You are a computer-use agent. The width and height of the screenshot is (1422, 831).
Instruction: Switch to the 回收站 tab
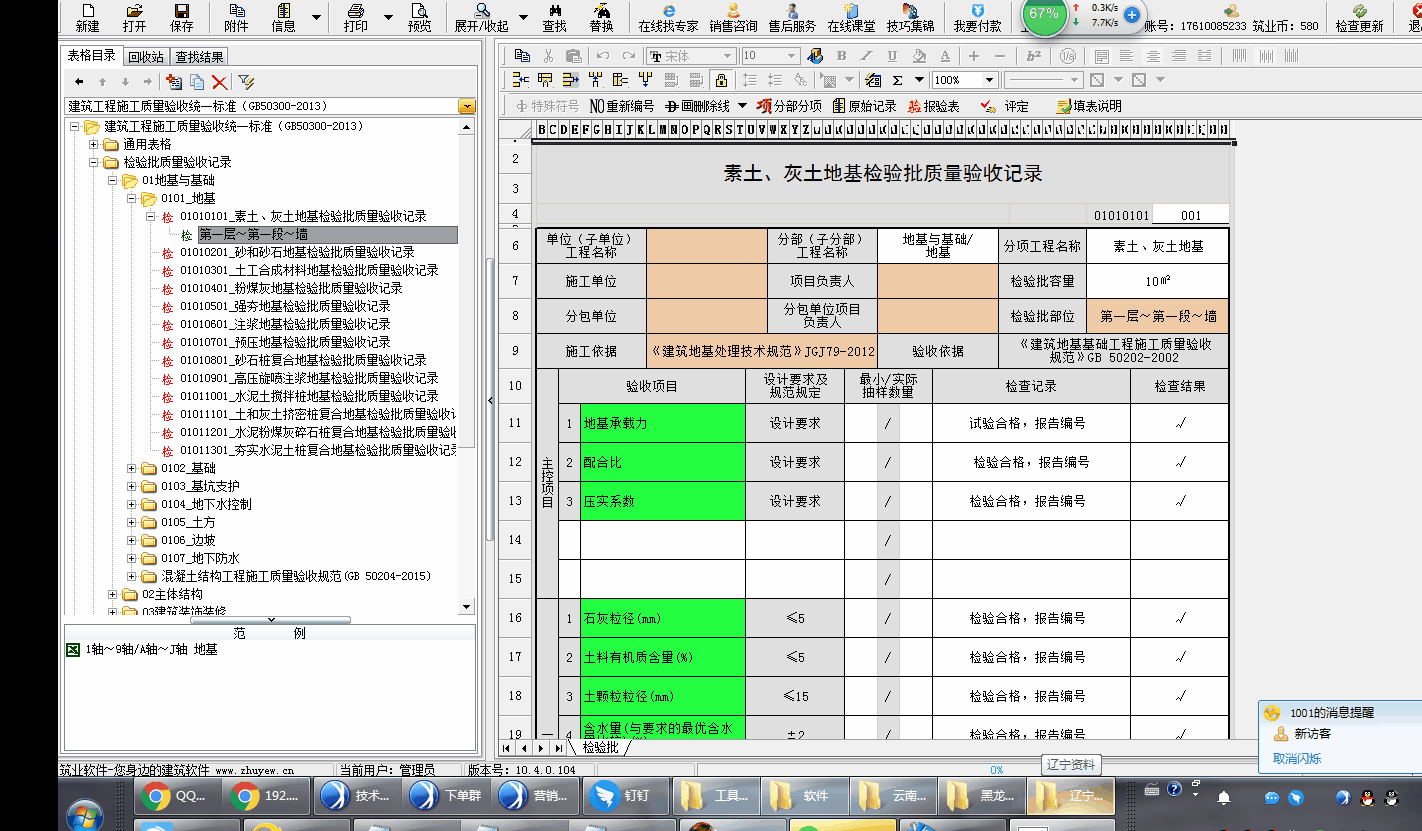[145, 57]
